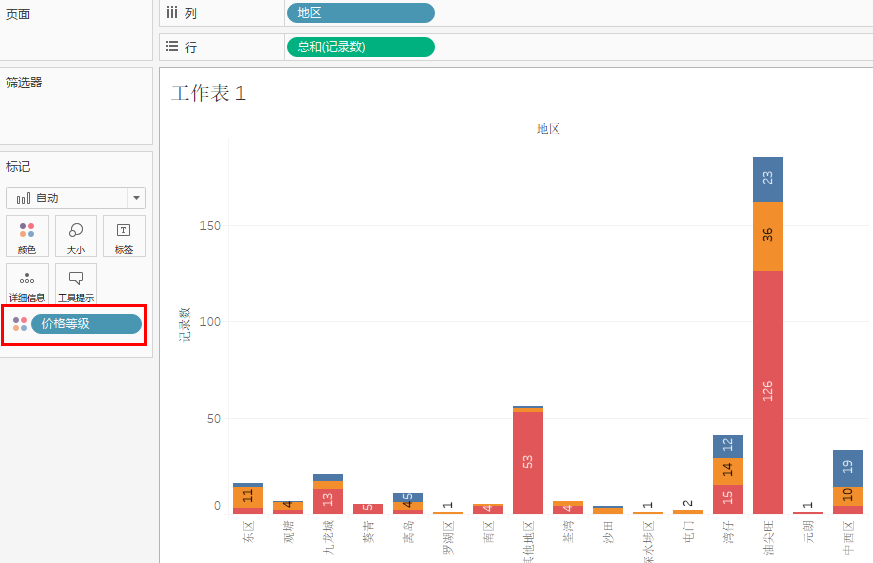This screenshot has height=563, width=873.
Task: Click the 油尖旺 category label on the axis
Action: tap(768, 537)
